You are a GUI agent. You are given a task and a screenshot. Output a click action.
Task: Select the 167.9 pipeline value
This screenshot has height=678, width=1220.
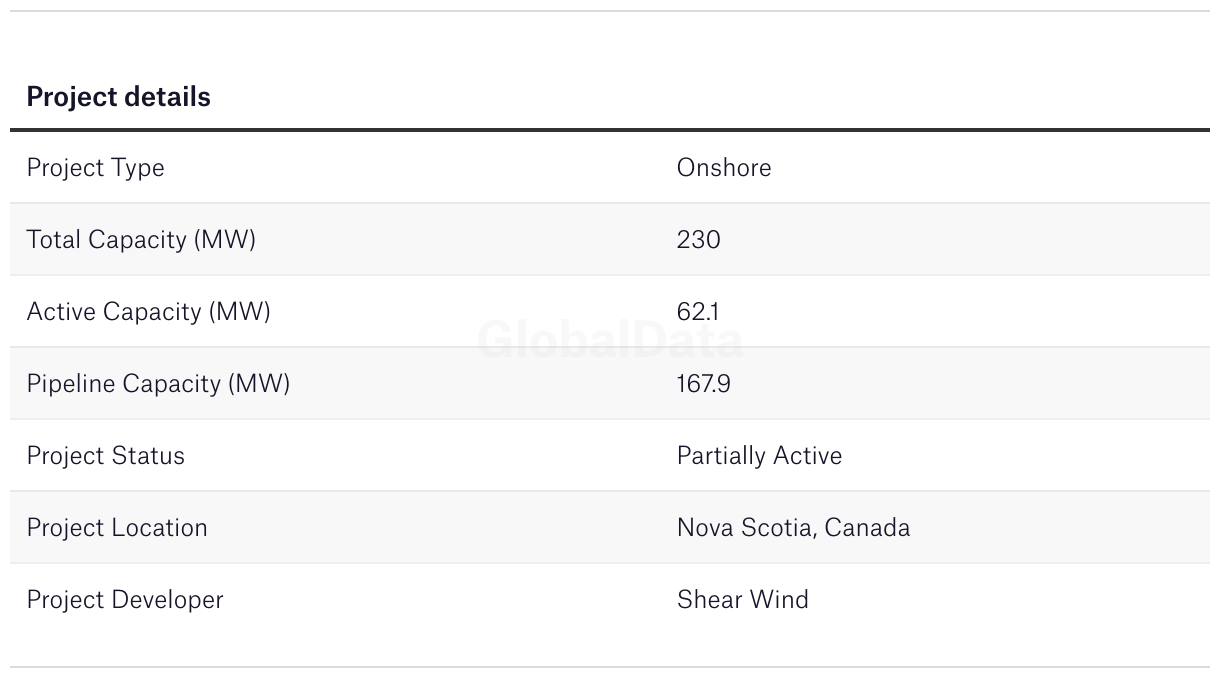click(703, 384)
